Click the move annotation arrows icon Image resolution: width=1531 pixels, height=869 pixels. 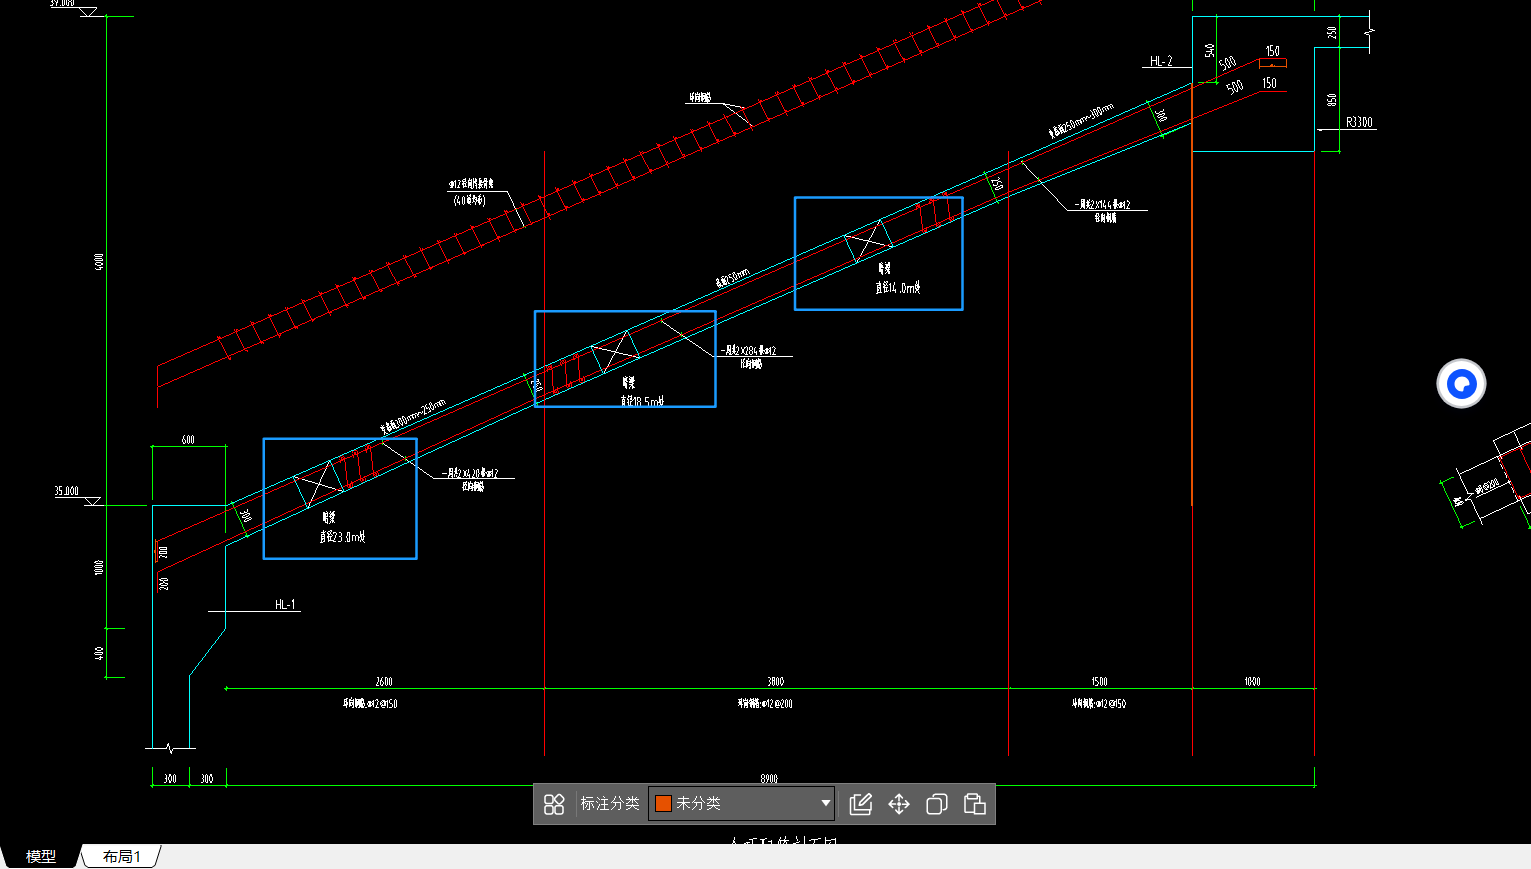pyautogui.click(x=899, y=804)
